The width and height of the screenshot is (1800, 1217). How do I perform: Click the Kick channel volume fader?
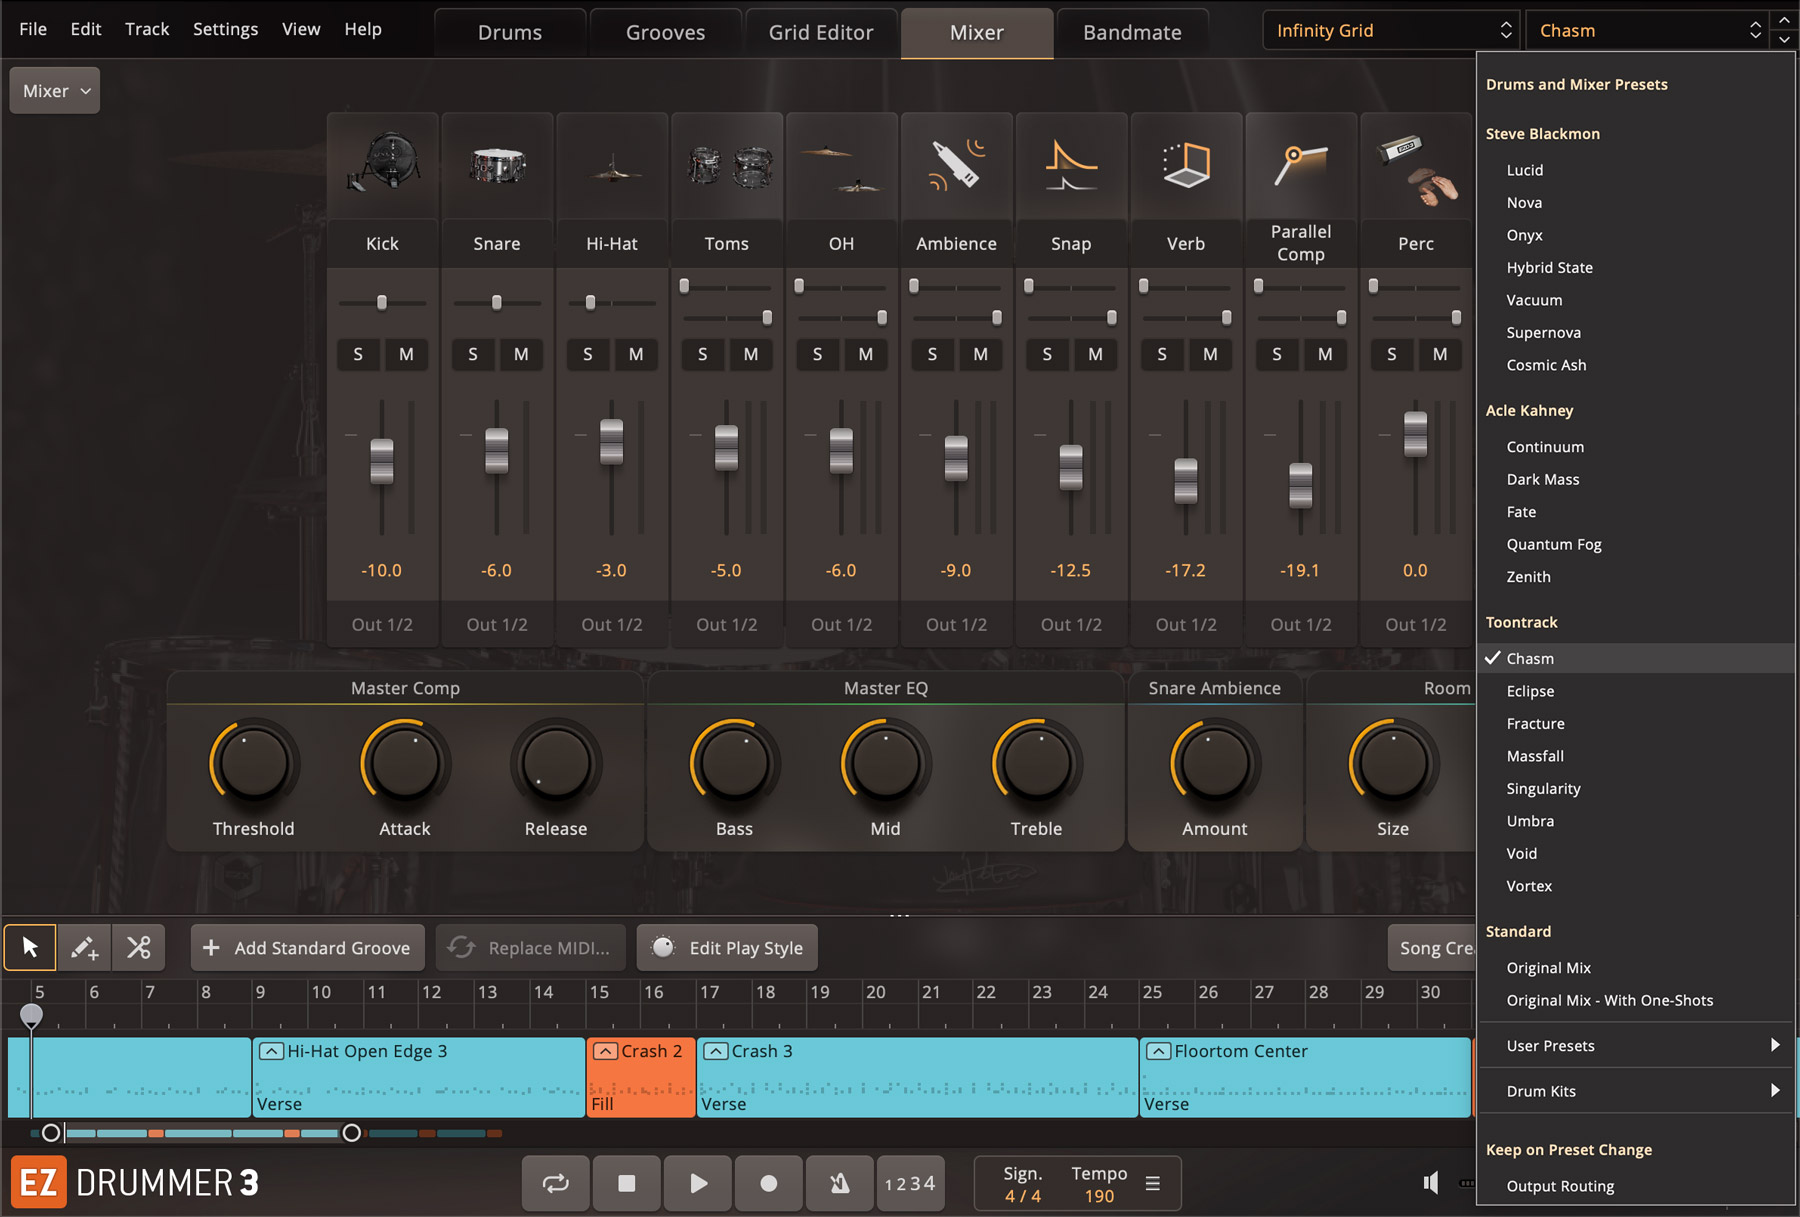[x=382, y=461]
